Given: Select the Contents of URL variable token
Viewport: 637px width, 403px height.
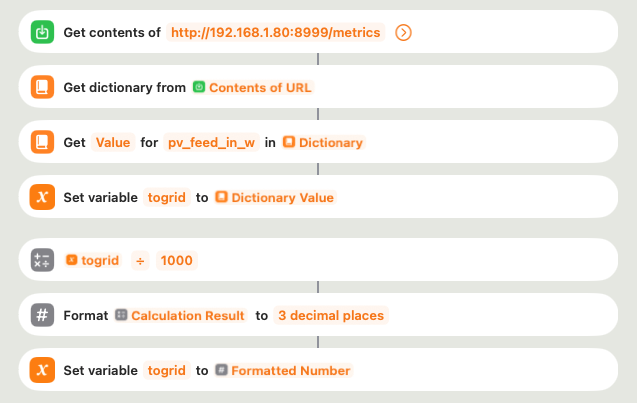Looking at the screenshot, I should click(252, 87).
